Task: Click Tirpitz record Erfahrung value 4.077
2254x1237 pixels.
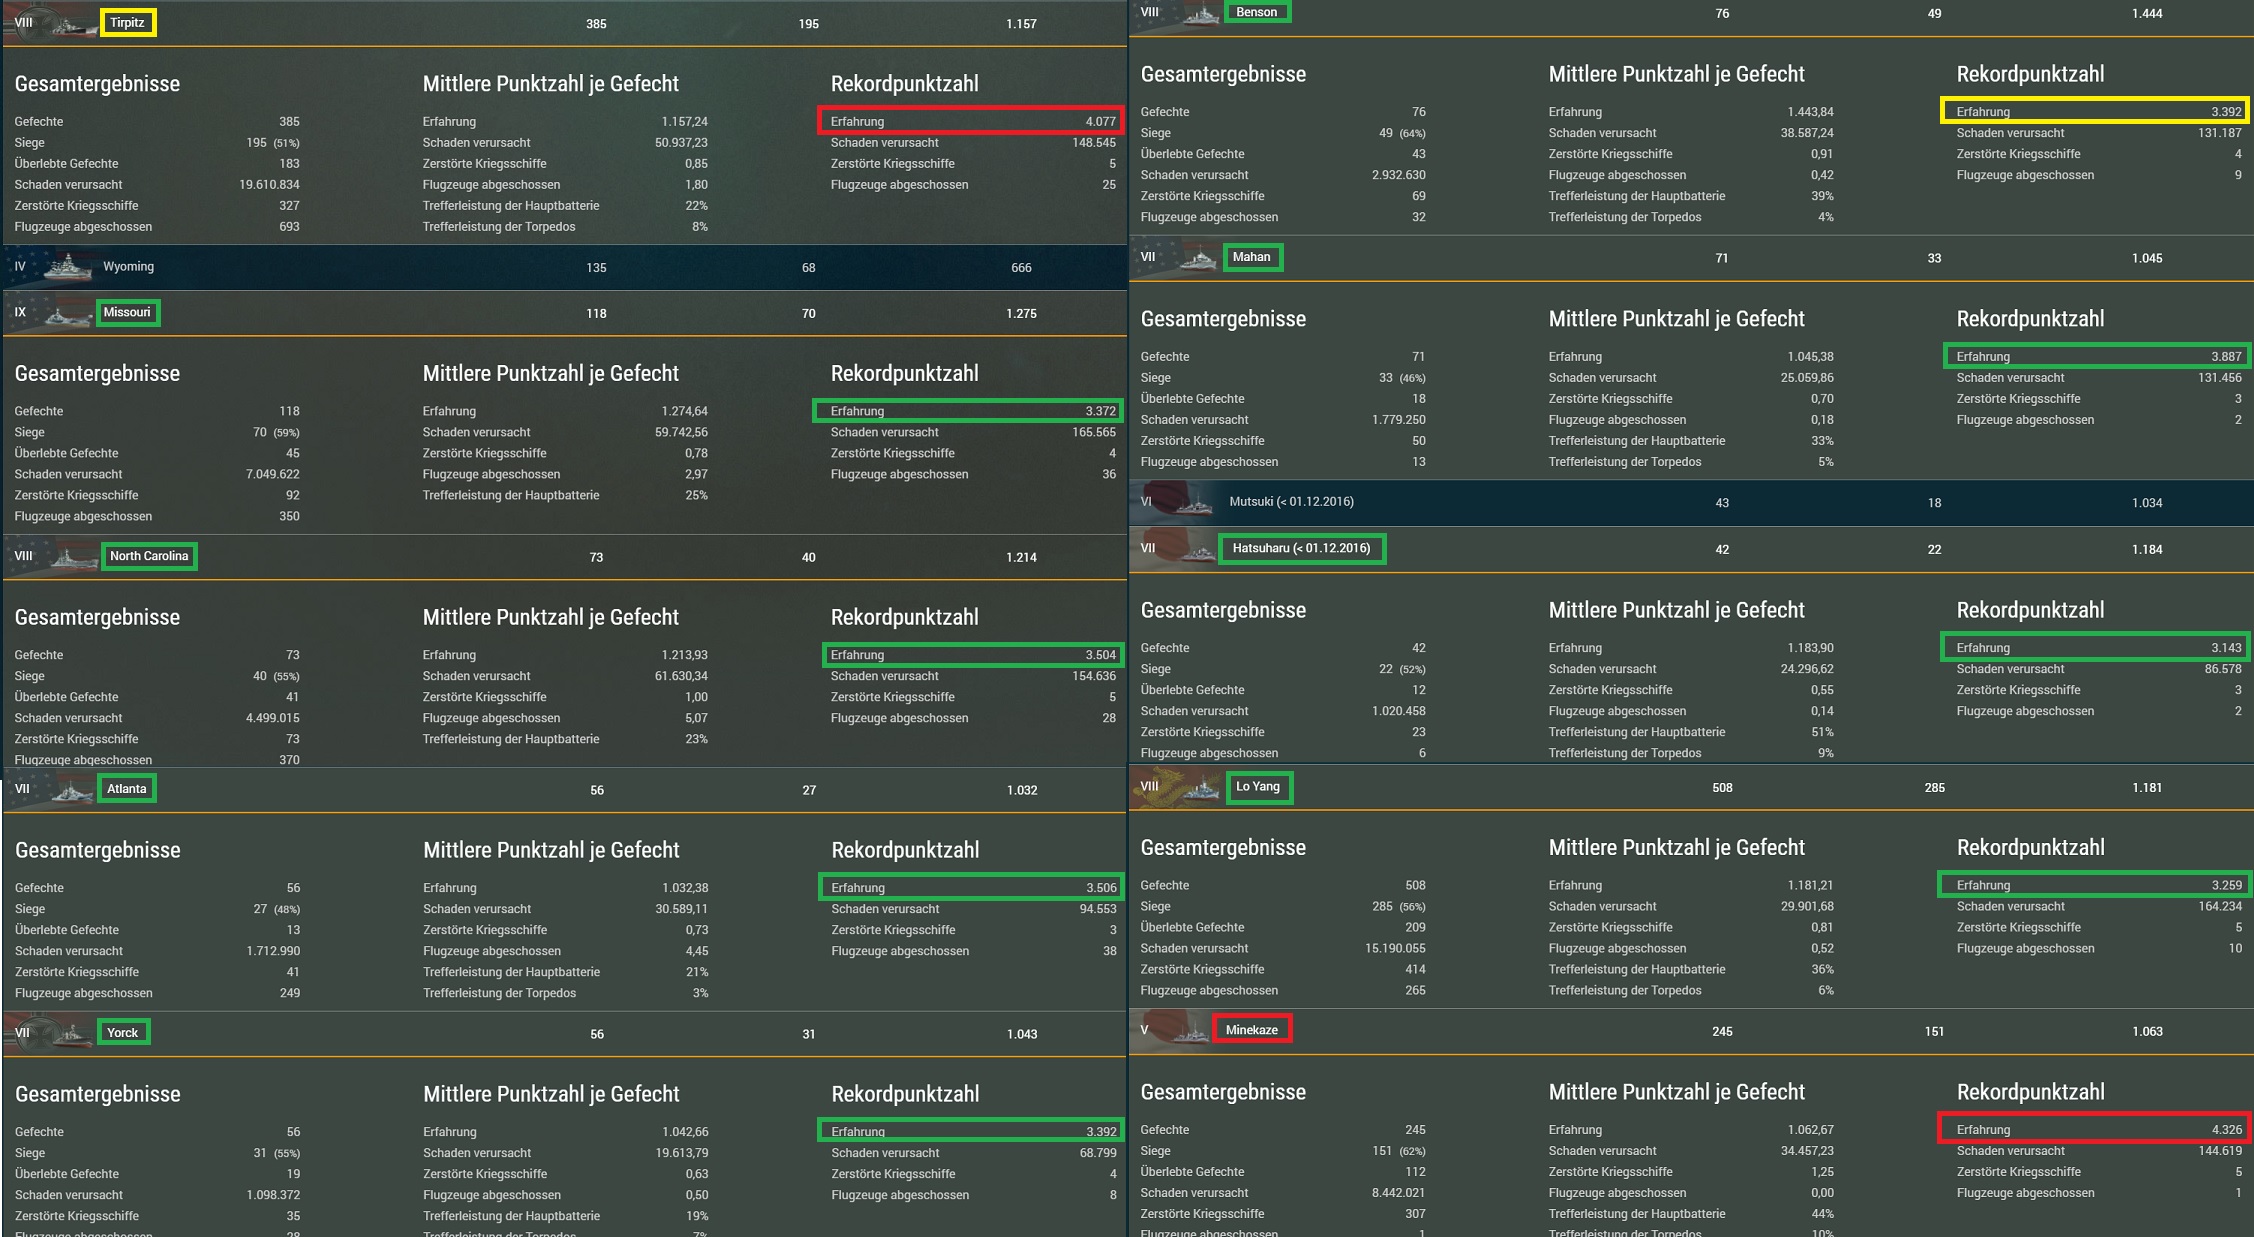Action: (x=1100, y=122)
